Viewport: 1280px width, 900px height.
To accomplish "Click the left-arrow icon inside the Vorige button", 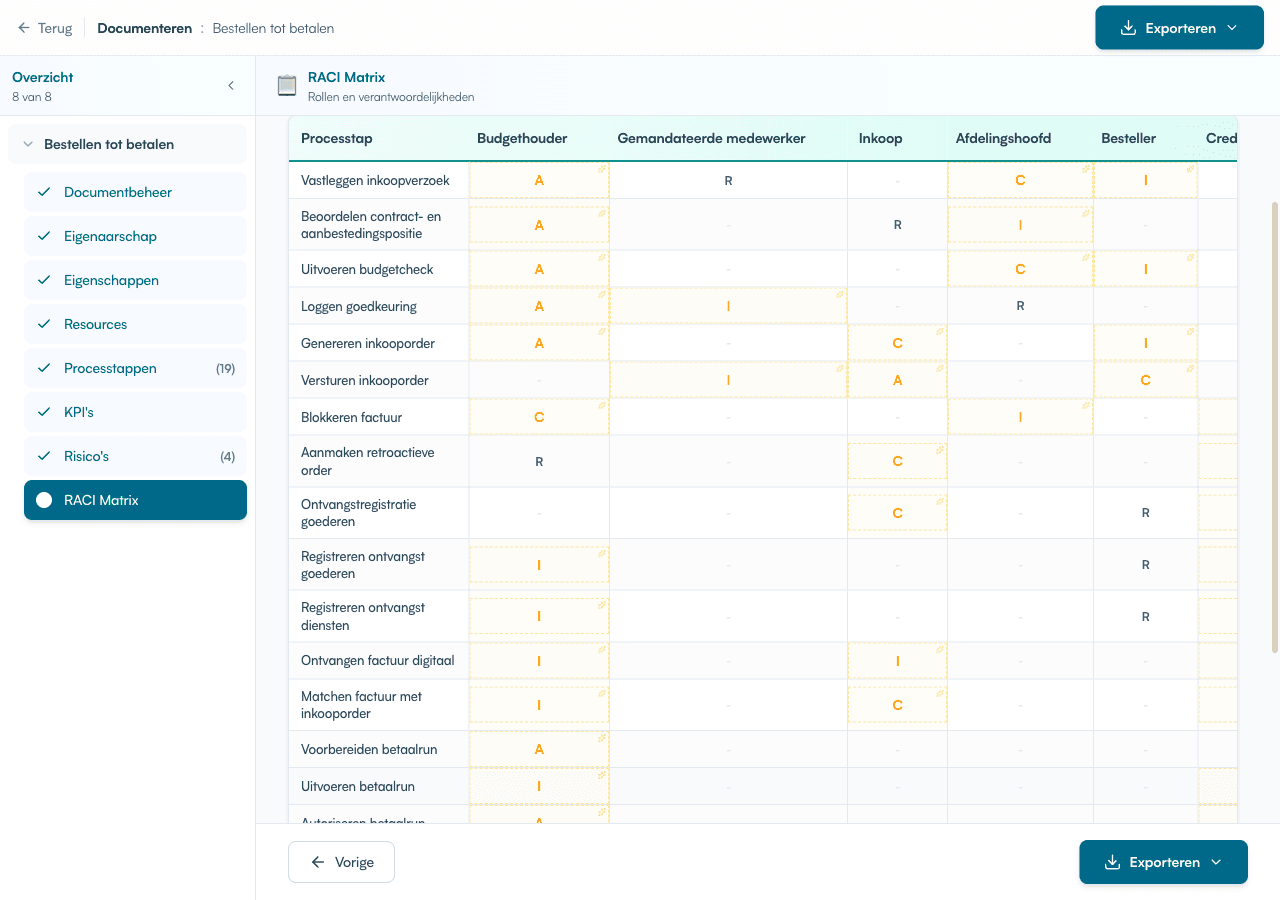I will [x=317, y=862].
